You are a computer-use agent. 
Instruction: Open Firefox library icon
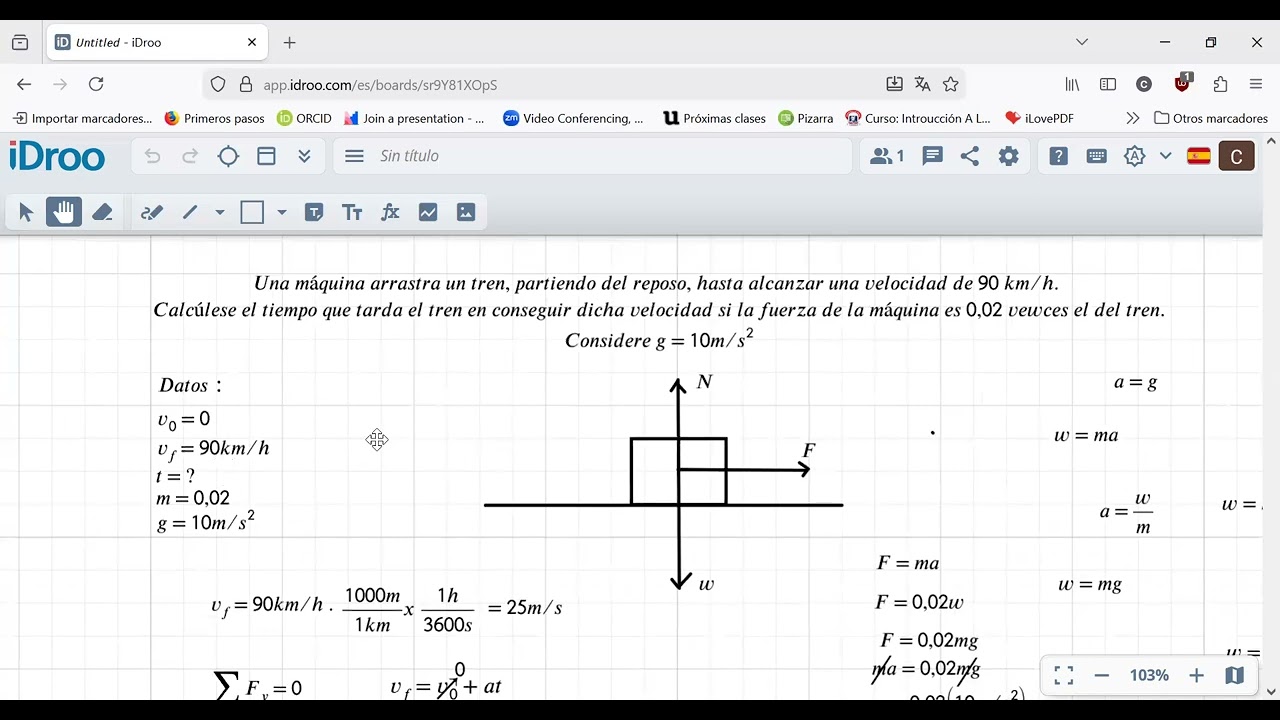point(1072,85)
